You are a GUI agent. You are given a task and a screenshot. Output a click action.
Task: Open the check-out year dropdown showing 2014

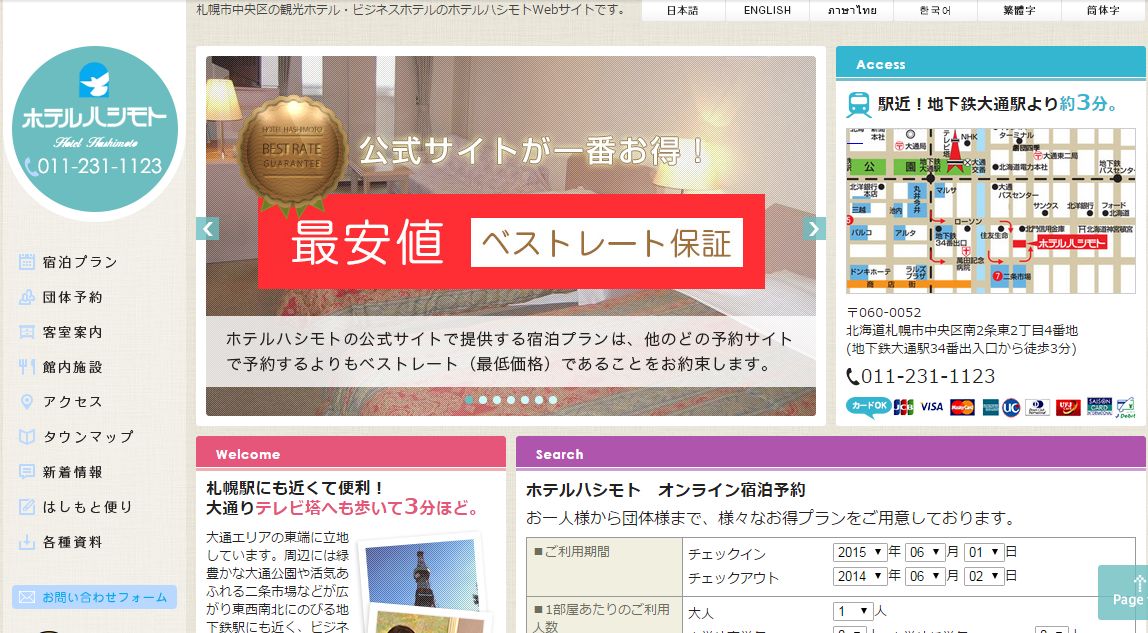coord(860,576)
